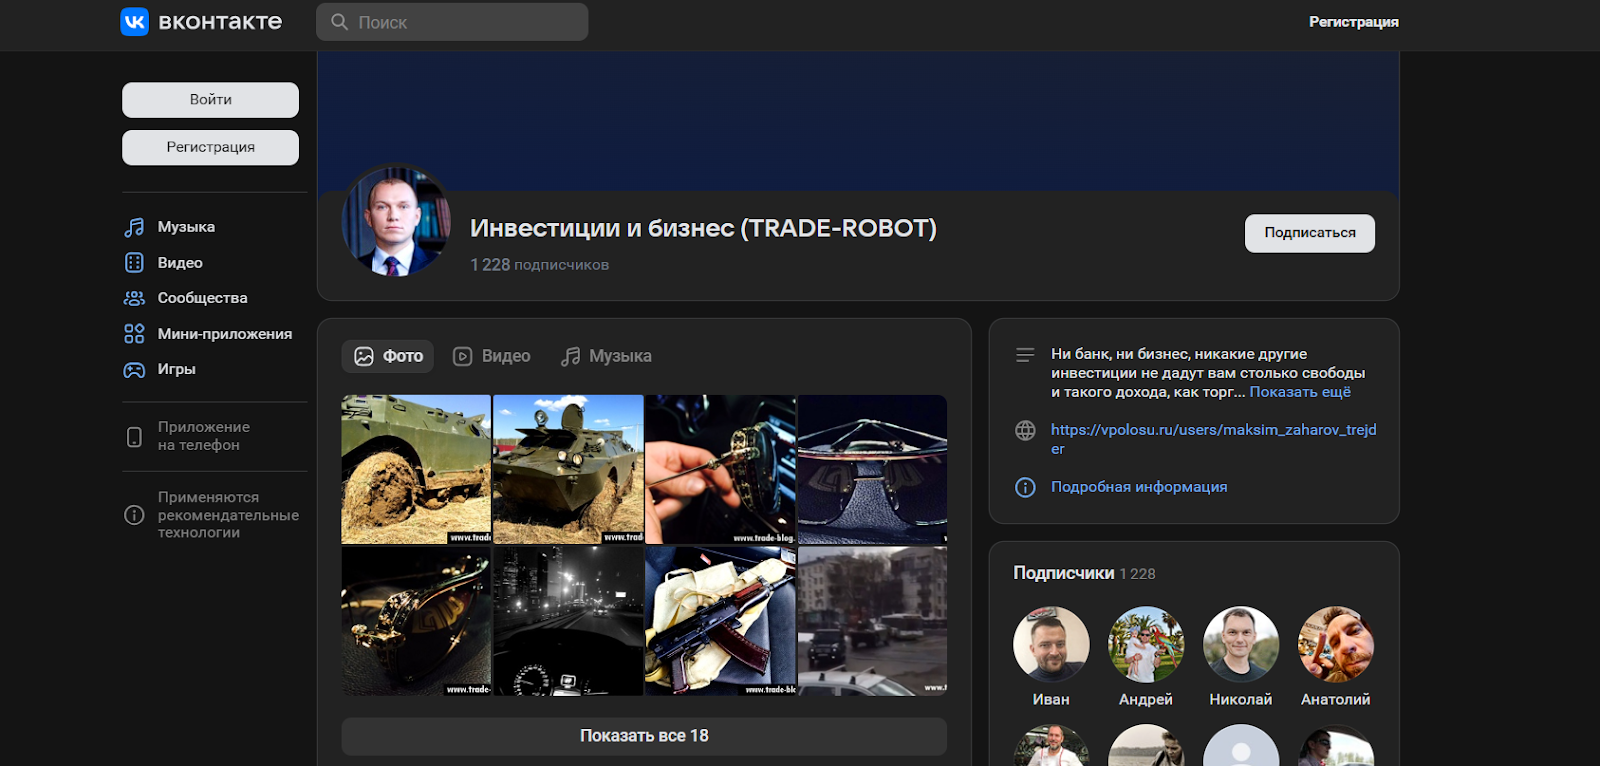Open subscriber Иван's avatar
Screen dimensions: 1600x766
point(1051,644)
